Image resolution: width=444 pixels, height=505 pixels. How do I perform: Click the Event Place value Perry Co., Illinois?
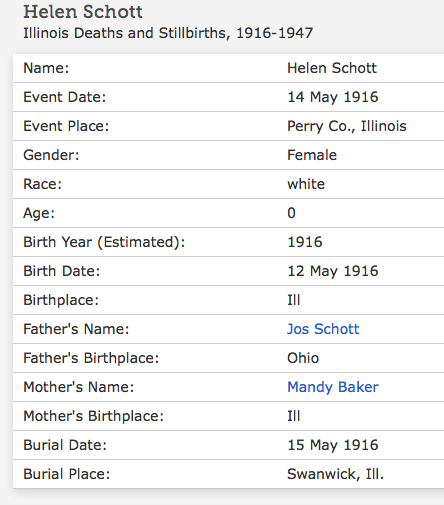[347, 126]
